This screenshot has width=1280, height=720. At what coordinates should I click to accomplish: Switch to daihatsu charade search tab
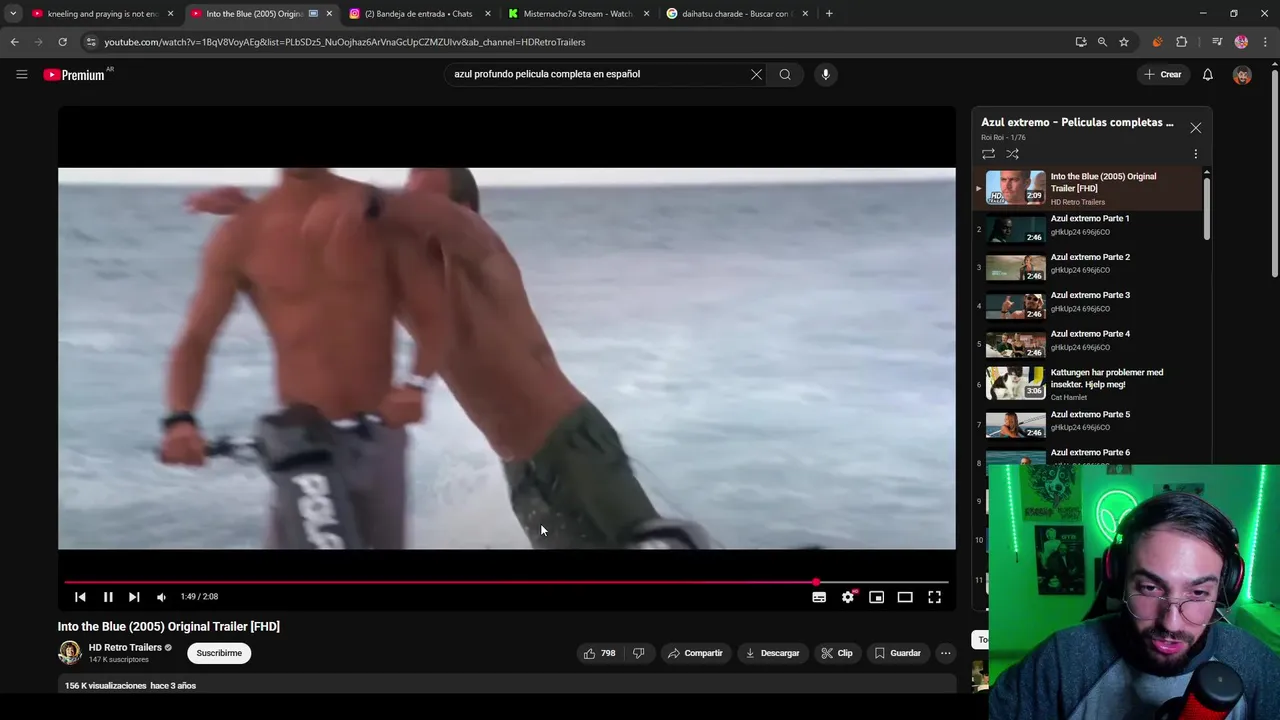(737, 14)
